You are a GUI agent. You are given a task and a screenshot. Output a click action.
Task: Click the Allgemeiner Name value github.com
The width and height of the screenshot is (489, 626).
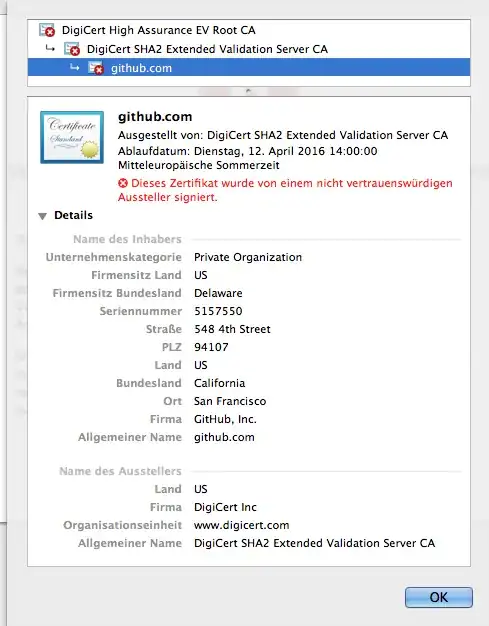[224, 437]
